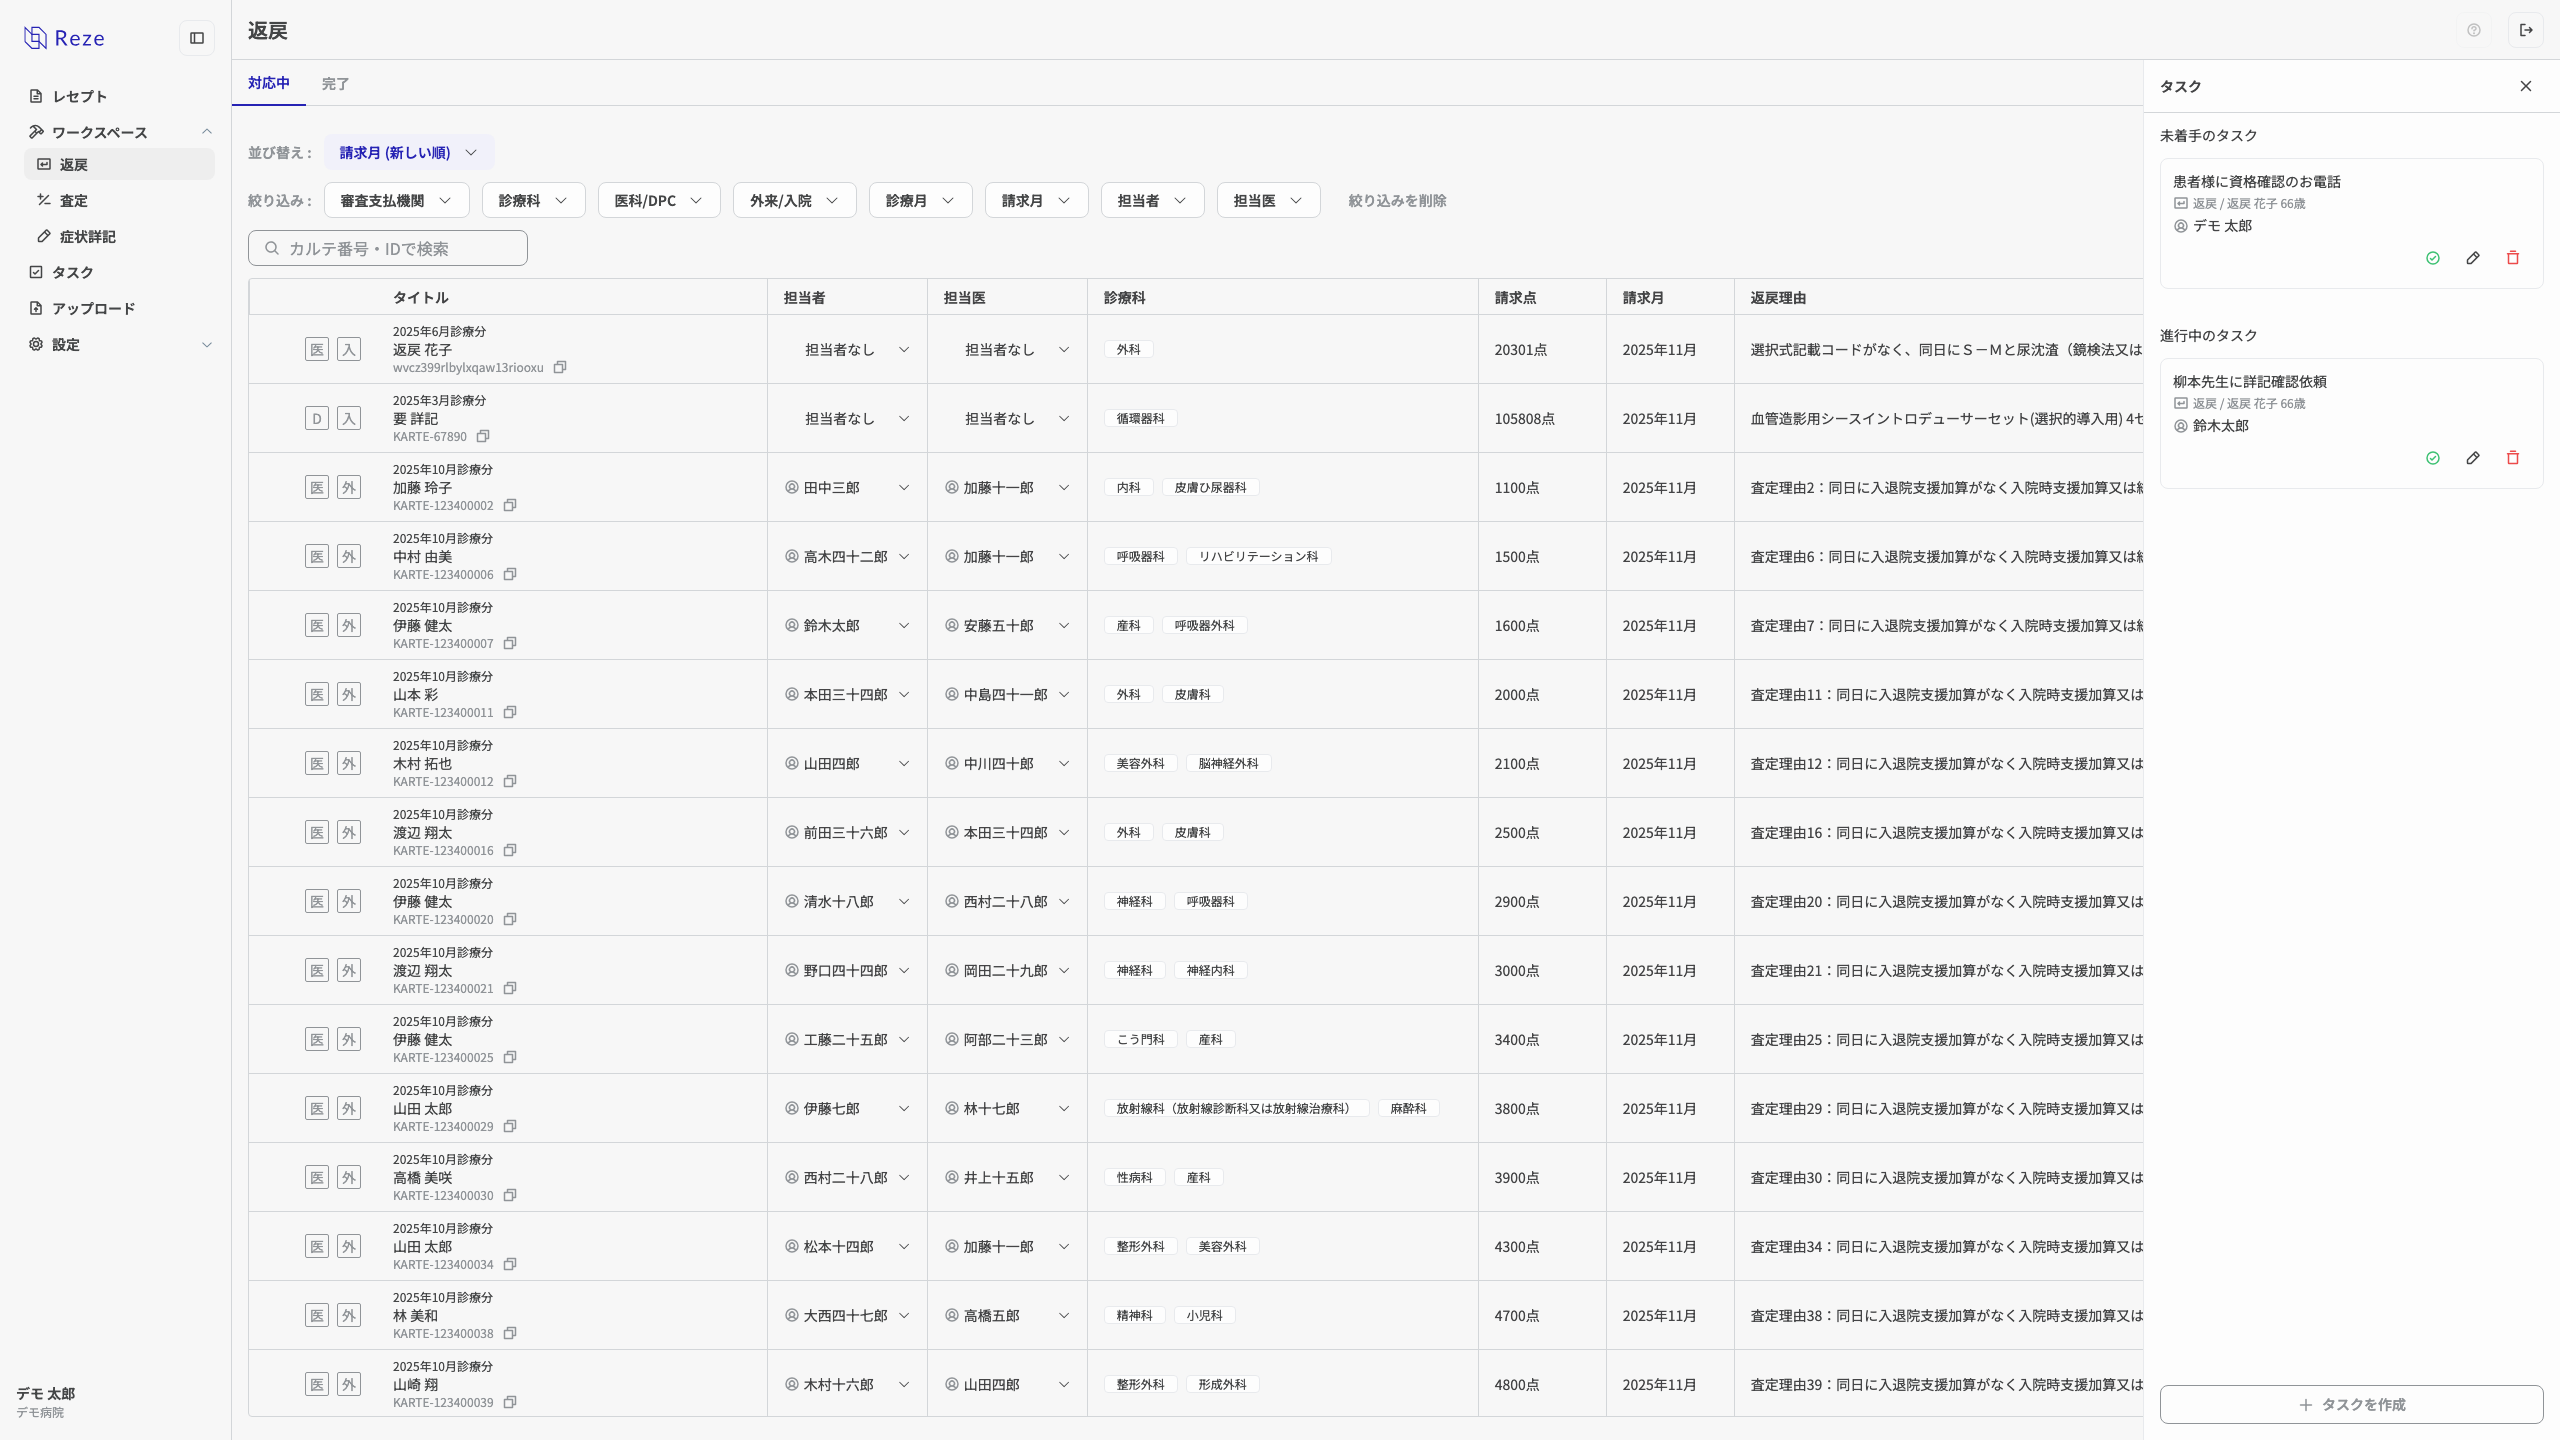The image size is (2560, 1440).
Task: Edit the 柳本先生に詳記確認依頼 task
Action: 2473,458
